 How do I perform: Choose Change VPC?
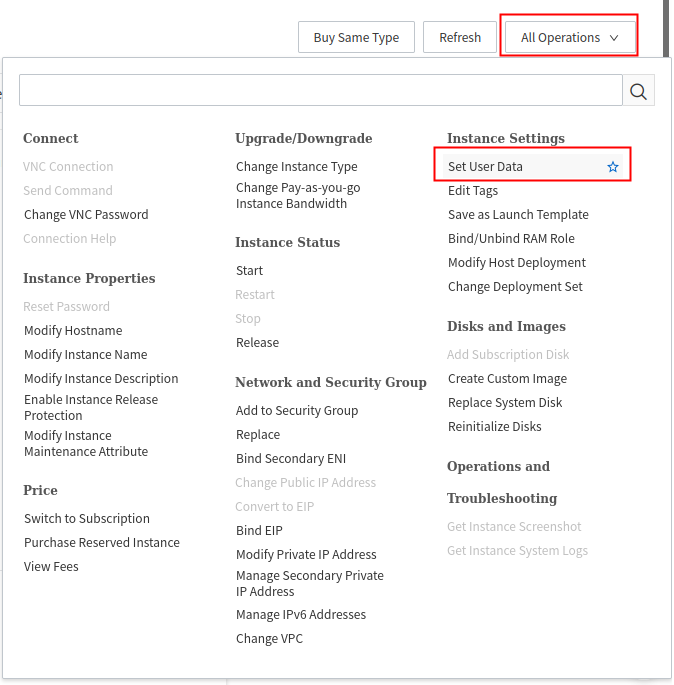pyautogui.click(x=269, y=639)
